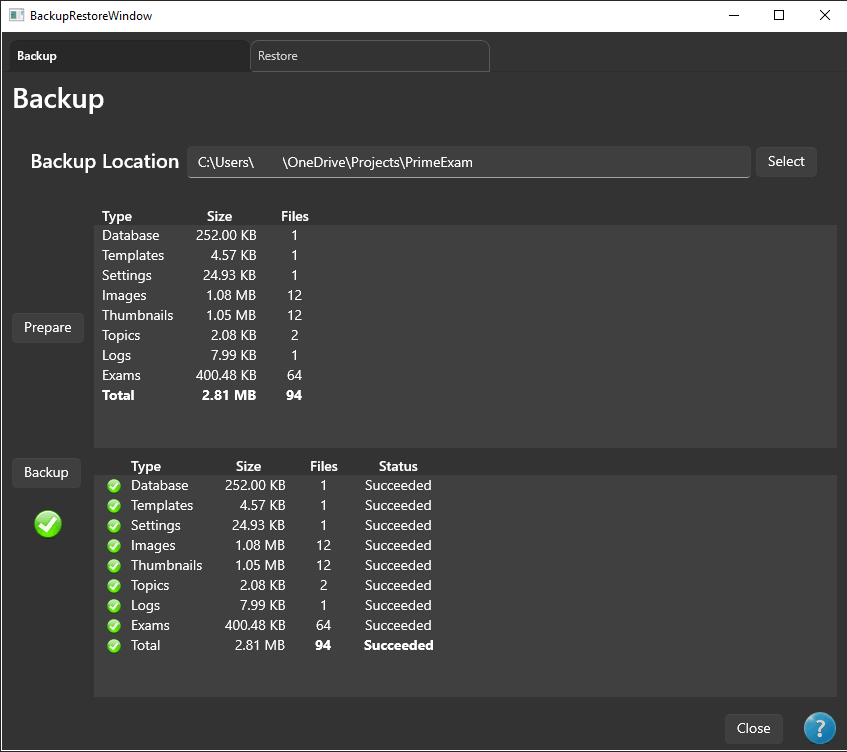Click bold Total in the prepare list

[x=118, y=395]
